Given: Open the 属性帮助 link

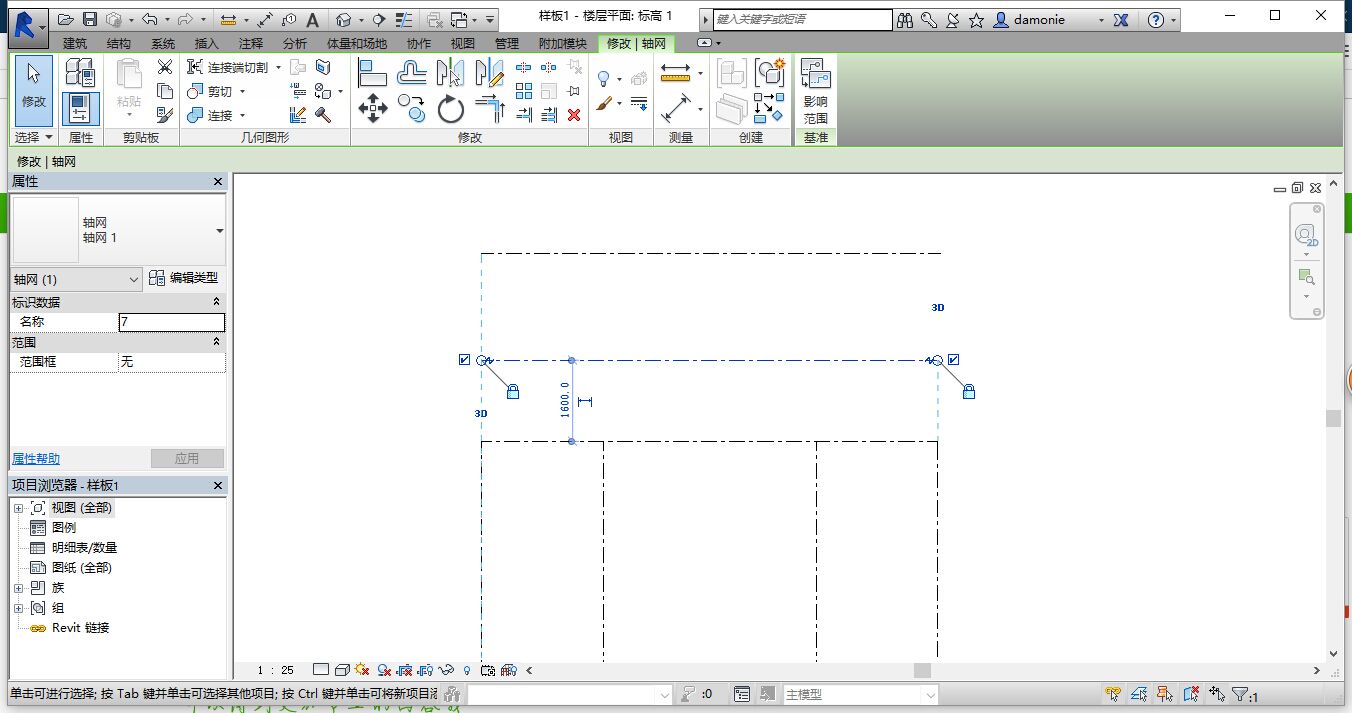Looking at the screenshot, I should pos(36,459).
